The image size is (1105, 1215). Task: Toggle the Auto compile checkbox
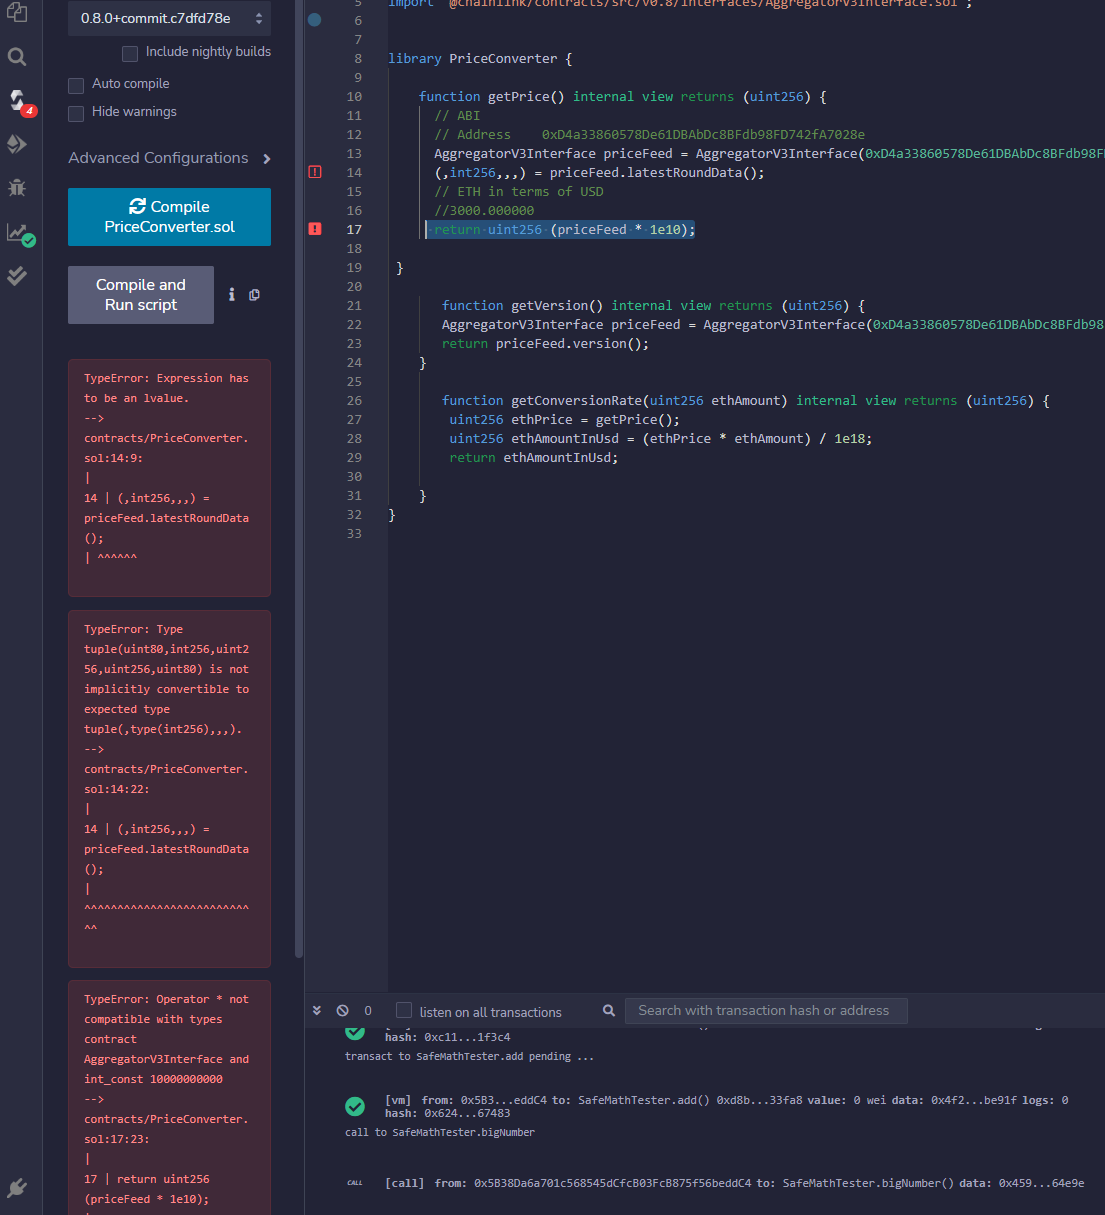[x=76, y=85]
